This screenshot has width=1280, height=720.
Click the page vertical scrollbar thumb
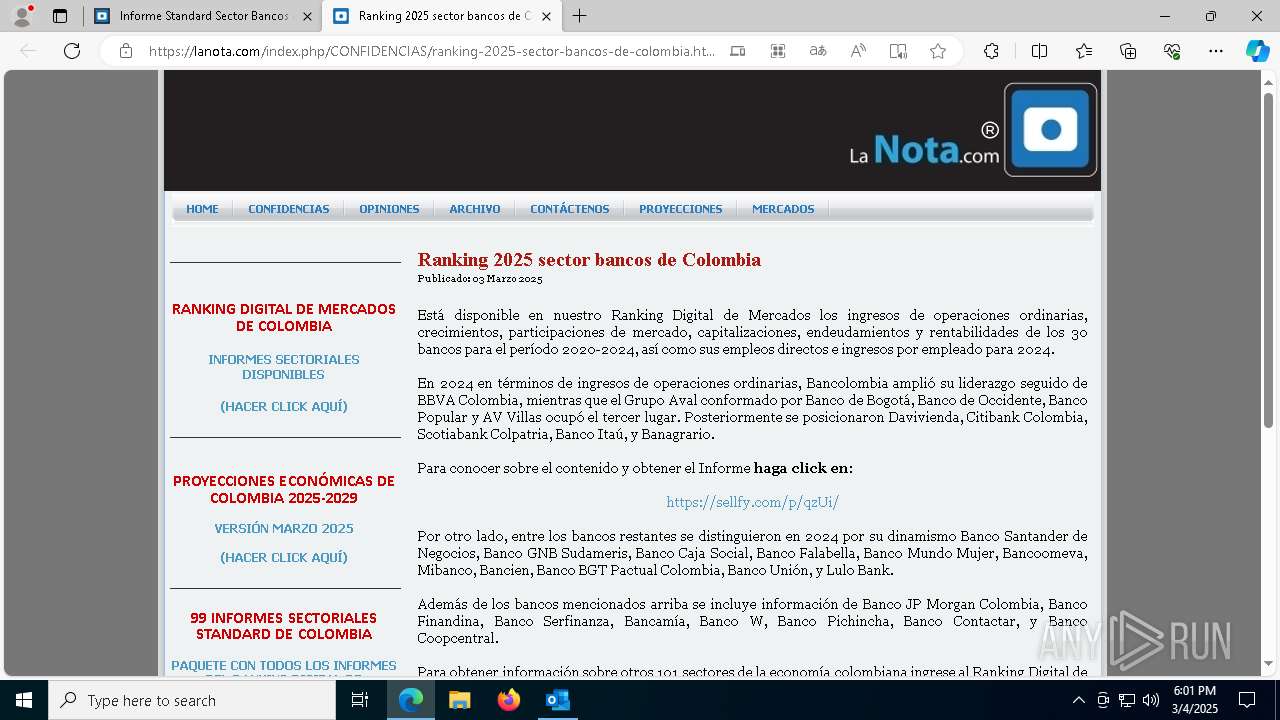coord(1269,260)
